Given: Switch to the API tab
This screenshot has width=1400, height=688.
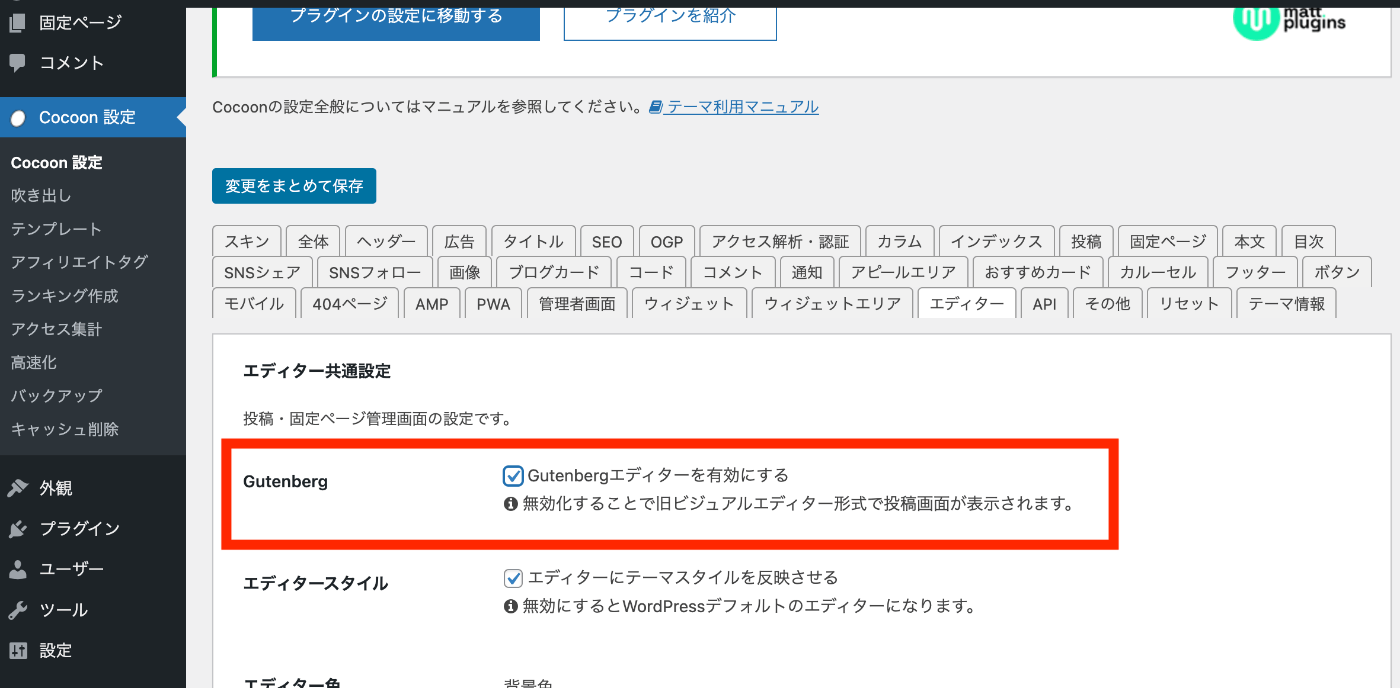Looking at the screenshot, I should [1044, 304].
